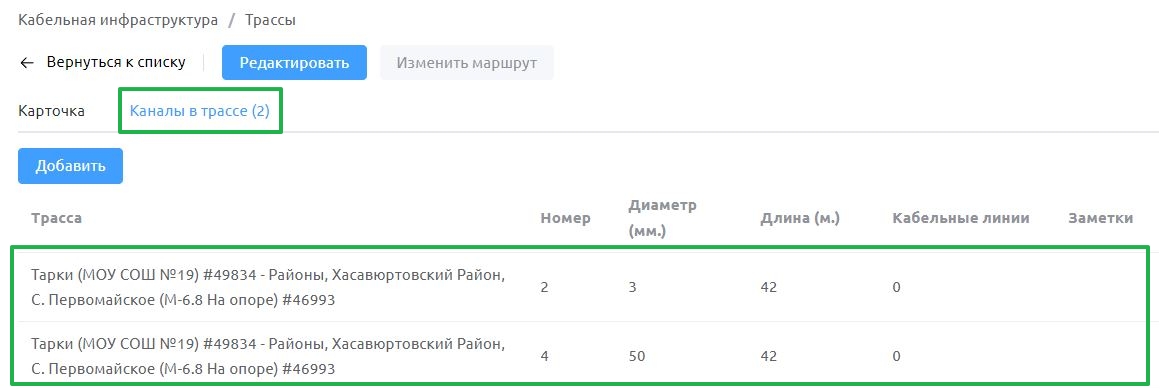Click the 'Добавить' button
The width and height of the screenshot is (1160, 389).
click(x=70, y=166)
